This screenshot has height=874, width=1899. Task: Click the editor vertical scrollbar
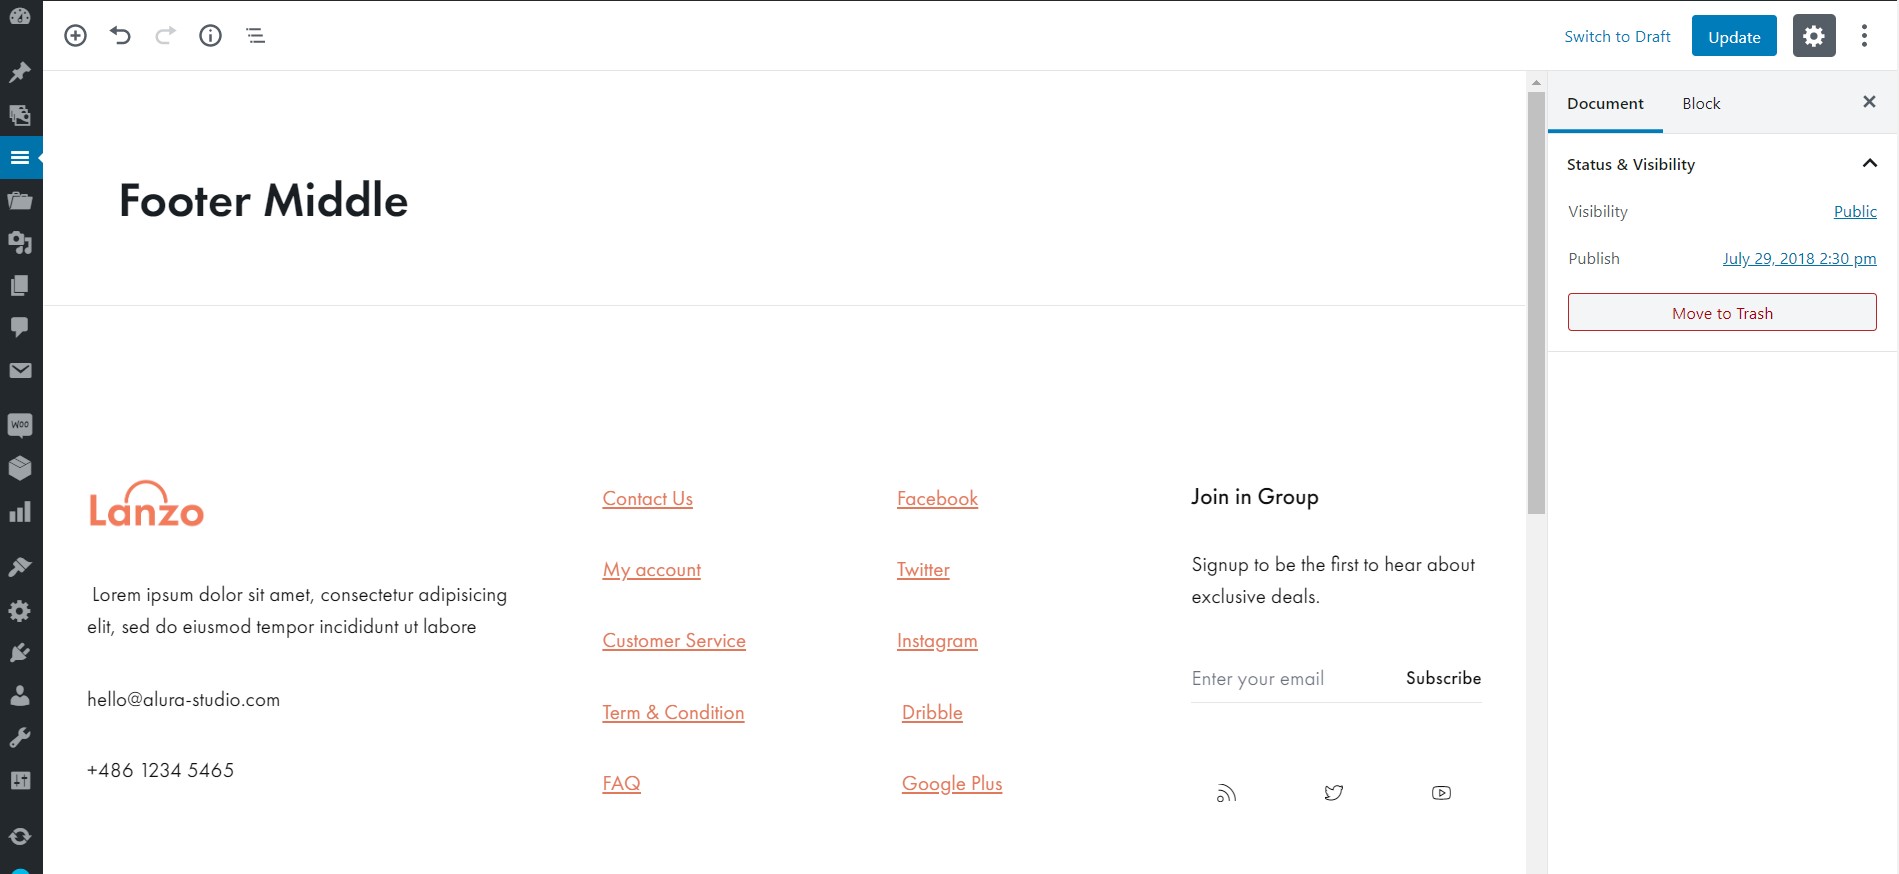tap(1536, 300)
